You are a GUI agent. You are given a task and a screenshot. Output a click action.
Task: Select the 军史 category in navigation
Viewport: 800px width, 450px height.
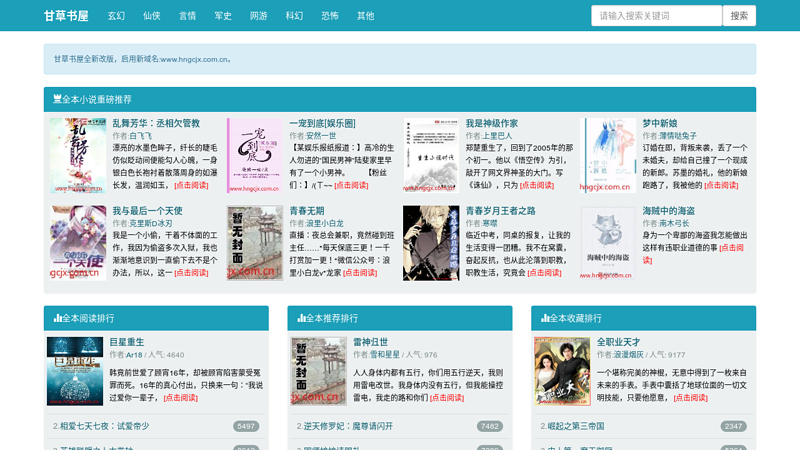[223, 16]
